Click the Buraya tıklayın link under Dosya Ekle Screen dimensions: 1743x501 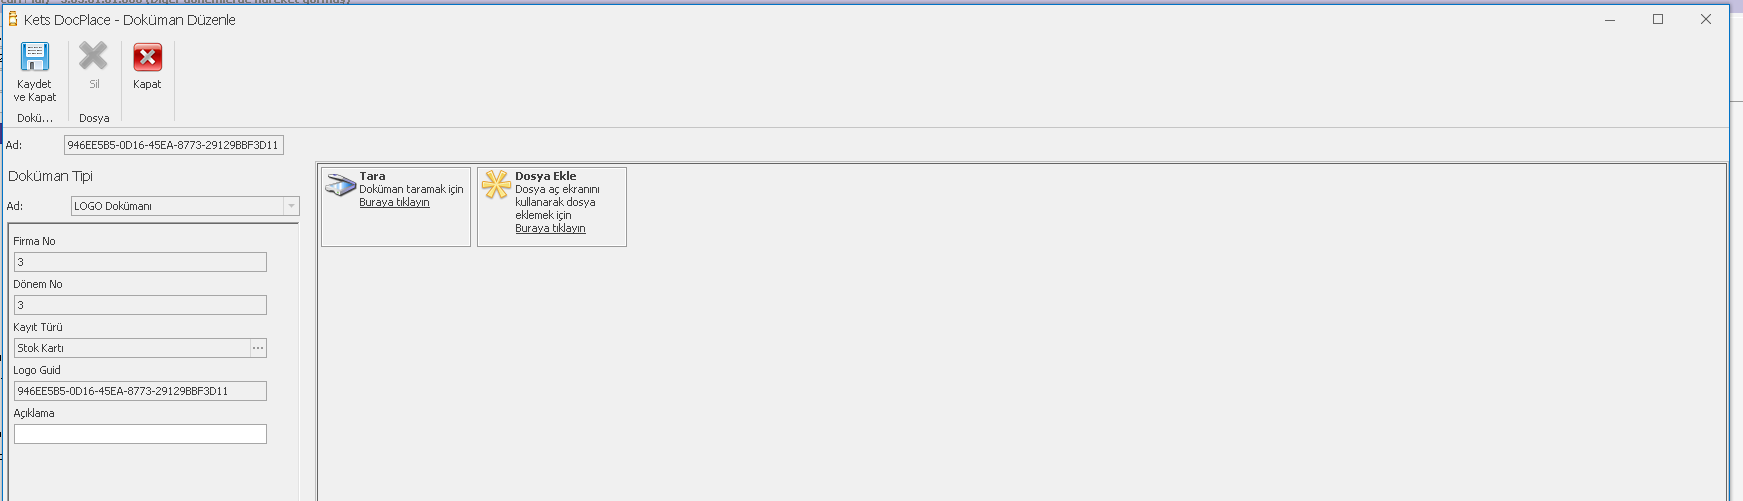pyautogui.click(x=550, y=228)
